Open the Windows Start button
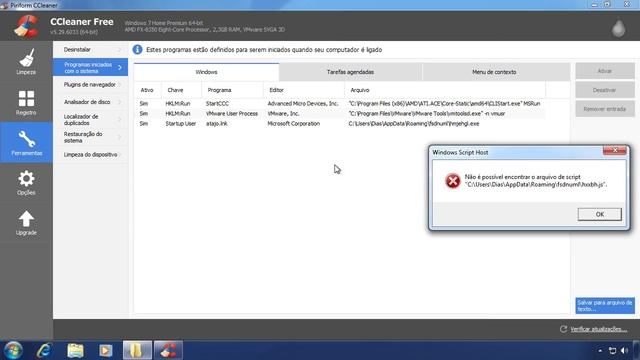Screen dimensions: 640x360 (x=13, y=350)
